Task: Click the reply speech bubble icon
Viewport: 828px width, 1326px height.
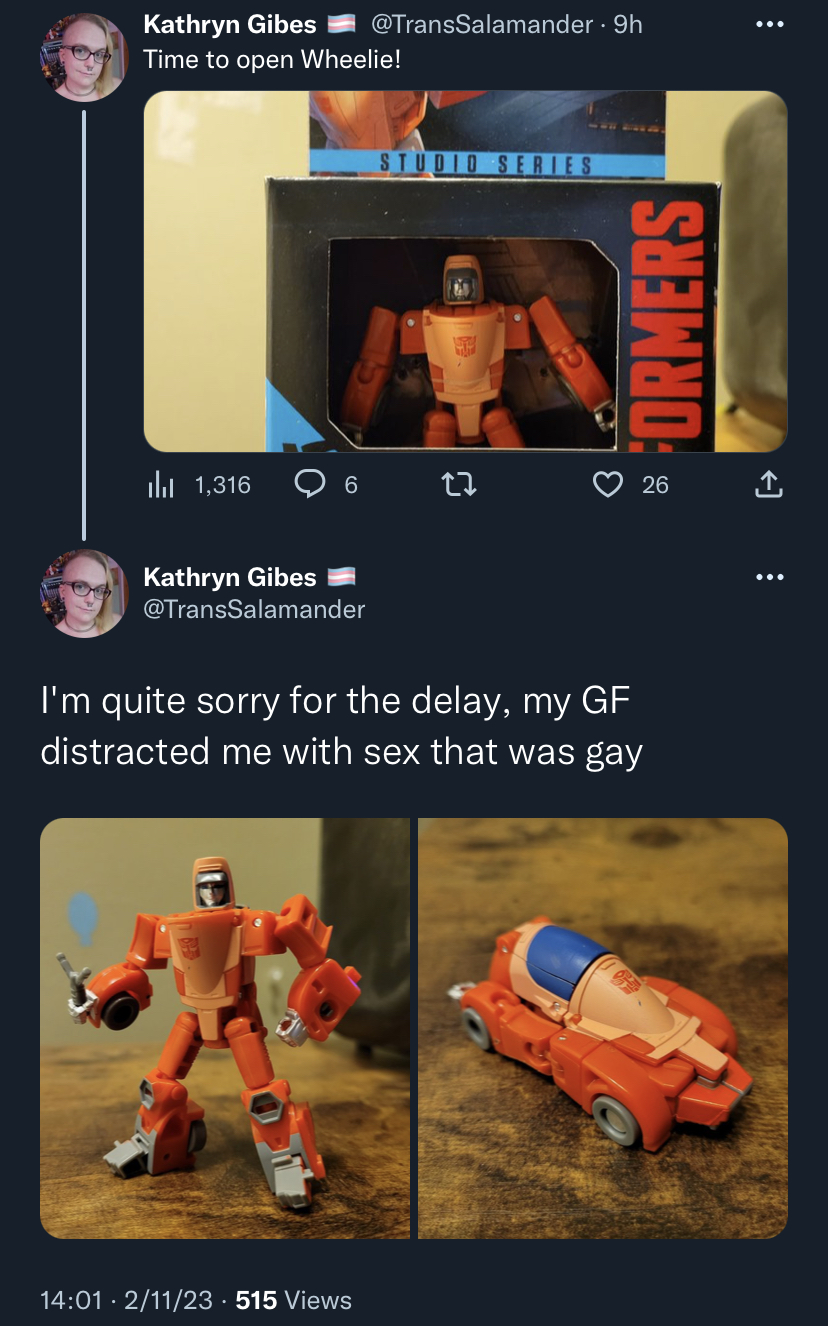Action: coord(310,485)
